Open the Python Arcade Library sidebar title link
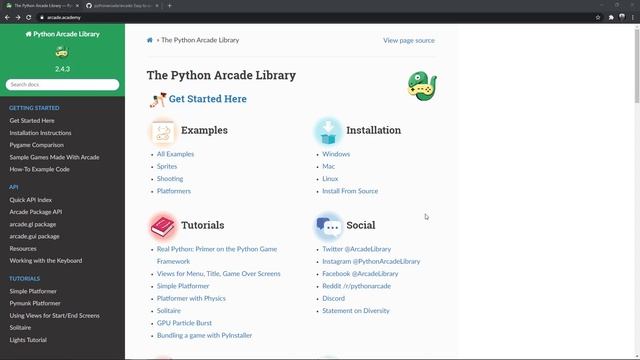Viewport: 640px width, 360px height. pos(62,34)
